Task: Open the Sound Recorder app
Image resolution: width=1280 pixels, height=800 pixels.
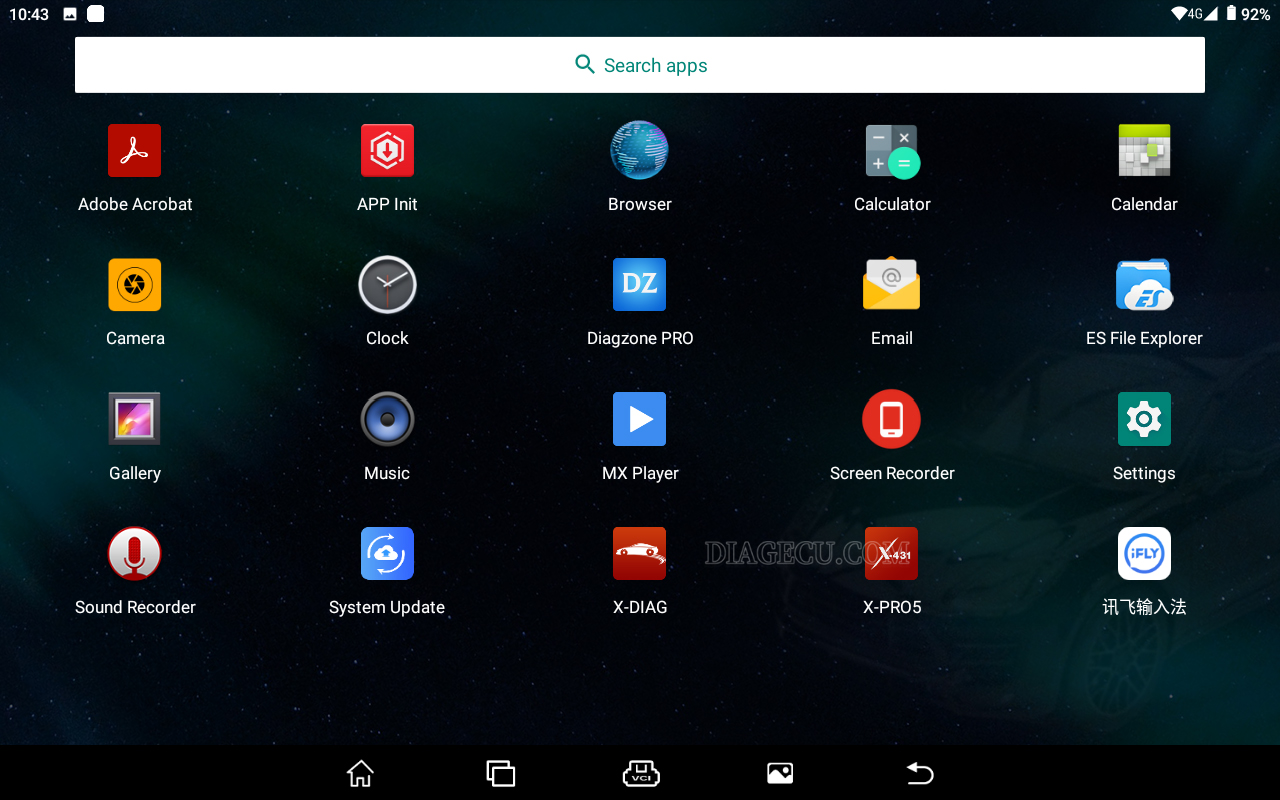Action: pyautogui.click(x=135, y=554)
